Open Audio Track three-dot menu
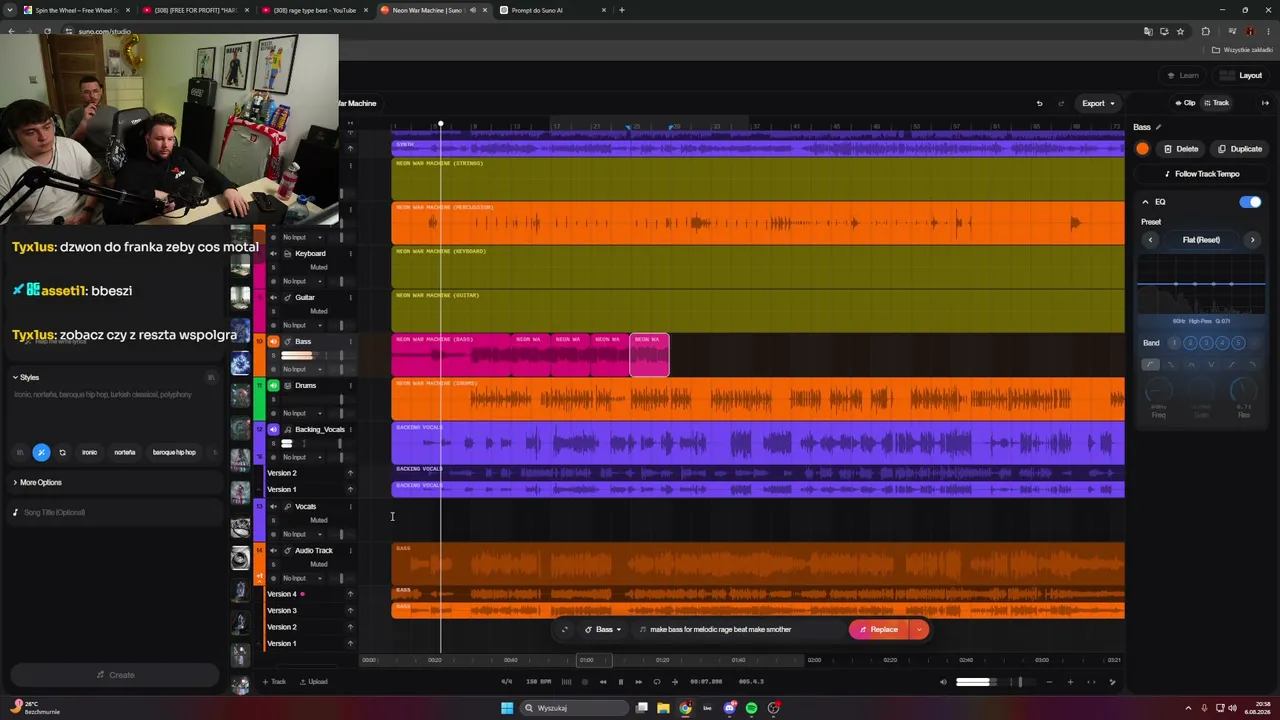Viewport: 1280px width, 720px height. click(350, 551)
